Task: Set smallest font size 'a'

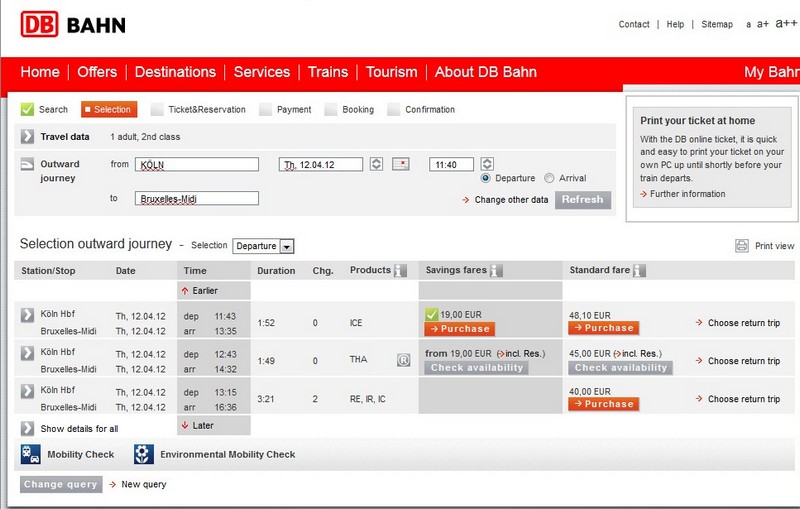Action: coord(748,24)
